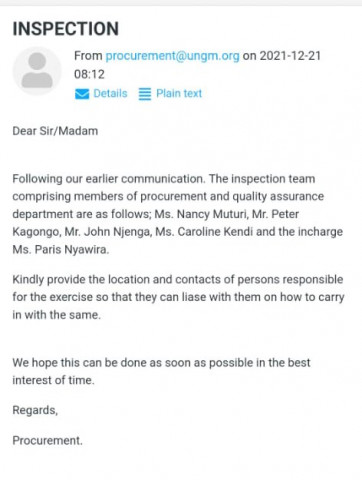Click the 'Procurement.' signature
The height and width of the screenshot is (480, 362).
(48, 441)
